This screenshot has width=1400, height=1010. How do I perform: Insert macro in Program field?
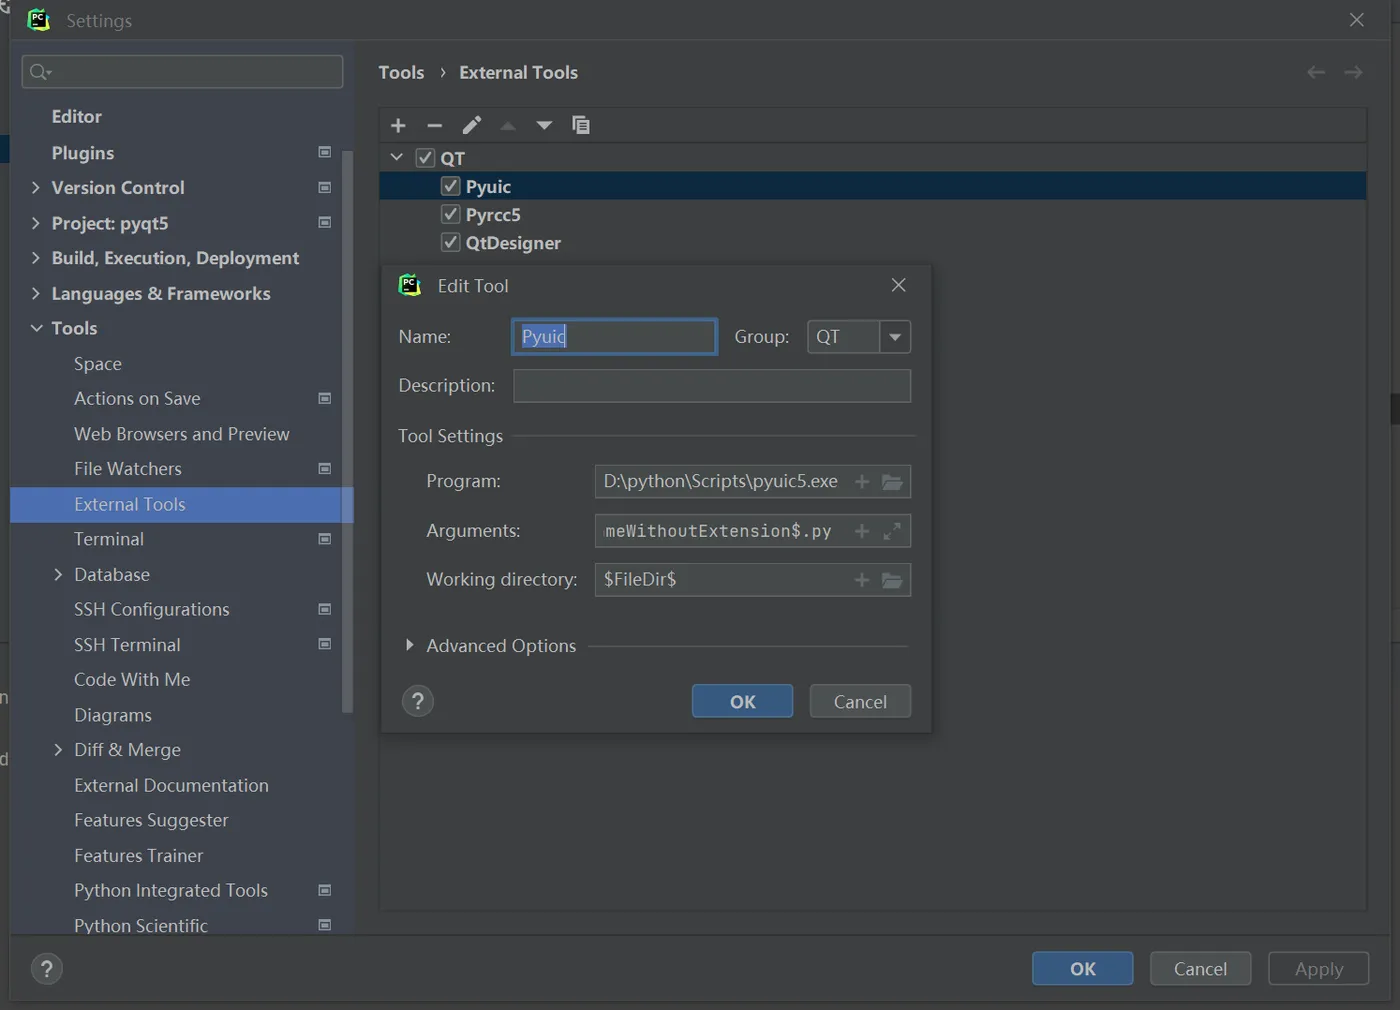click(862, 482)
